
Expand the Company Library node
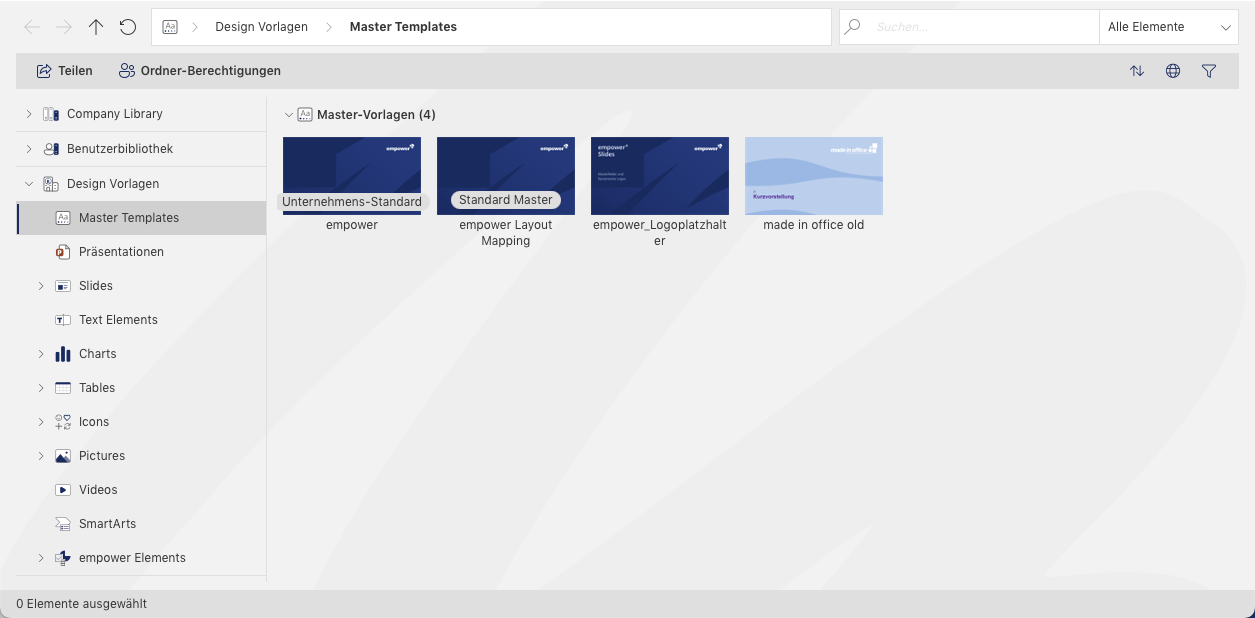(29, 114)
